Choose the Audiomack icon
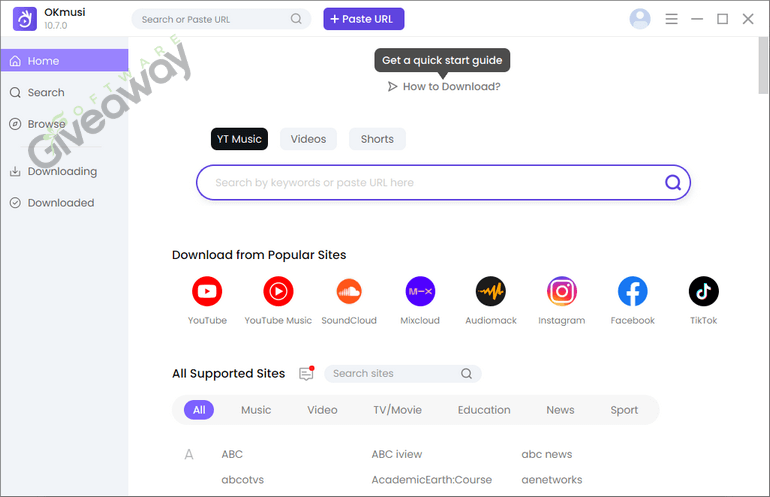Screen dimensions: 770x497 [x=490, y=292]
